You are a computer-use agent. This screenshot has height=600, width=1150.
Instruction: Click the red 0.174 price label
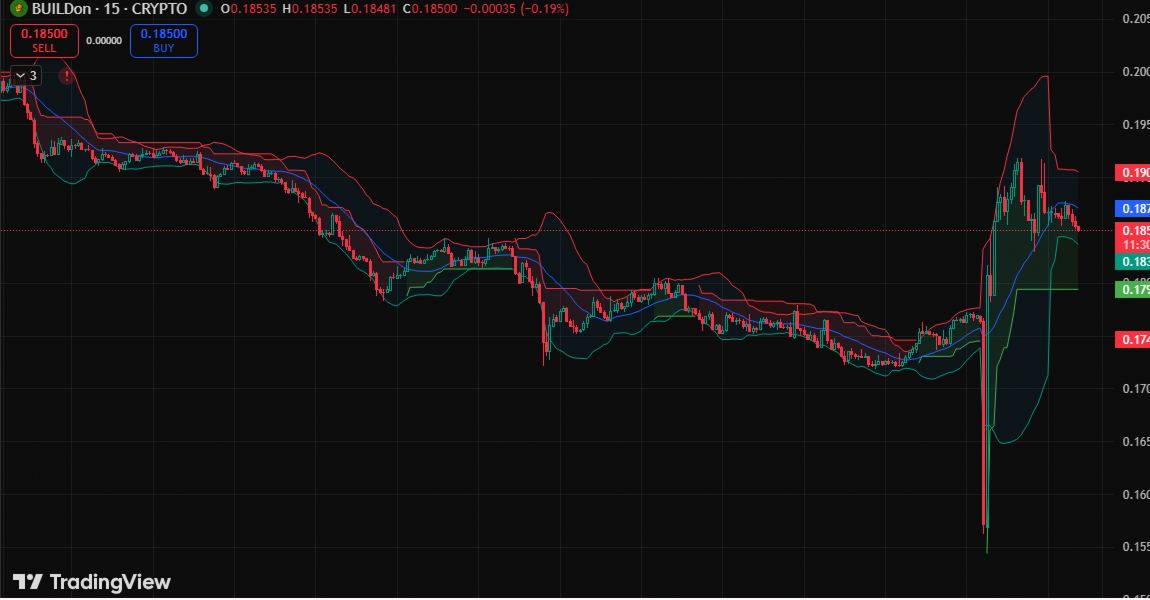point(1132,340)
